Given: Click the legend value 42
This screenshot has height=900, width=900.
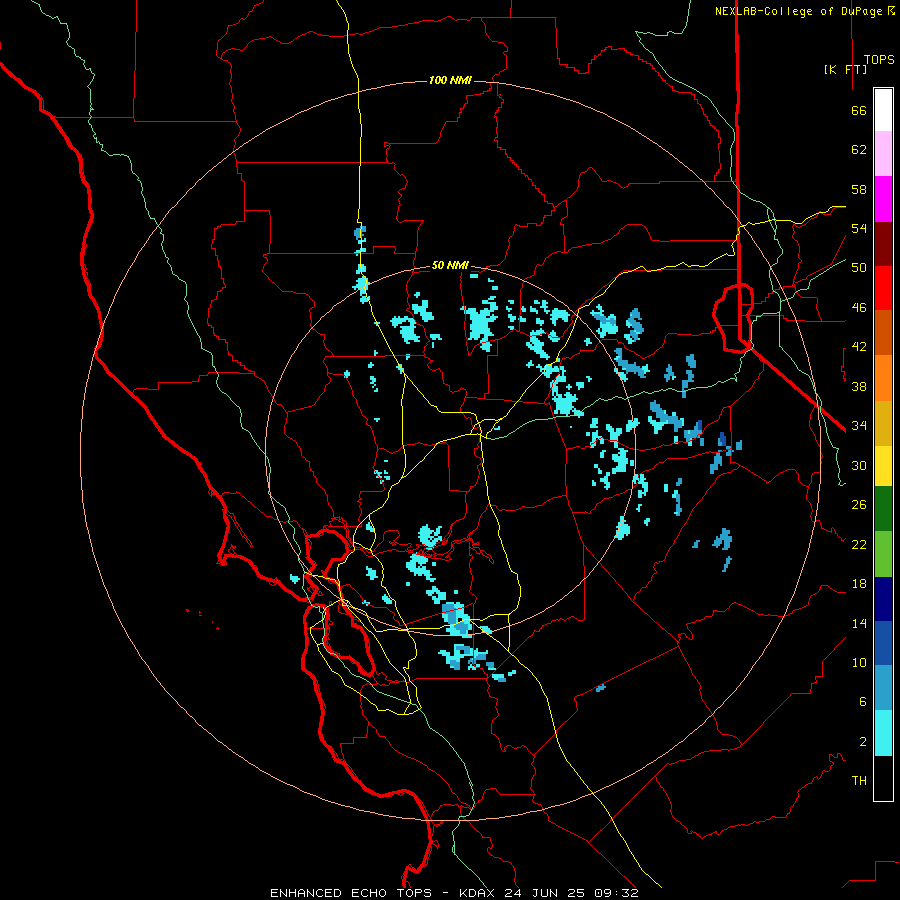Looking at the screenshot, I should coord(859,346).
